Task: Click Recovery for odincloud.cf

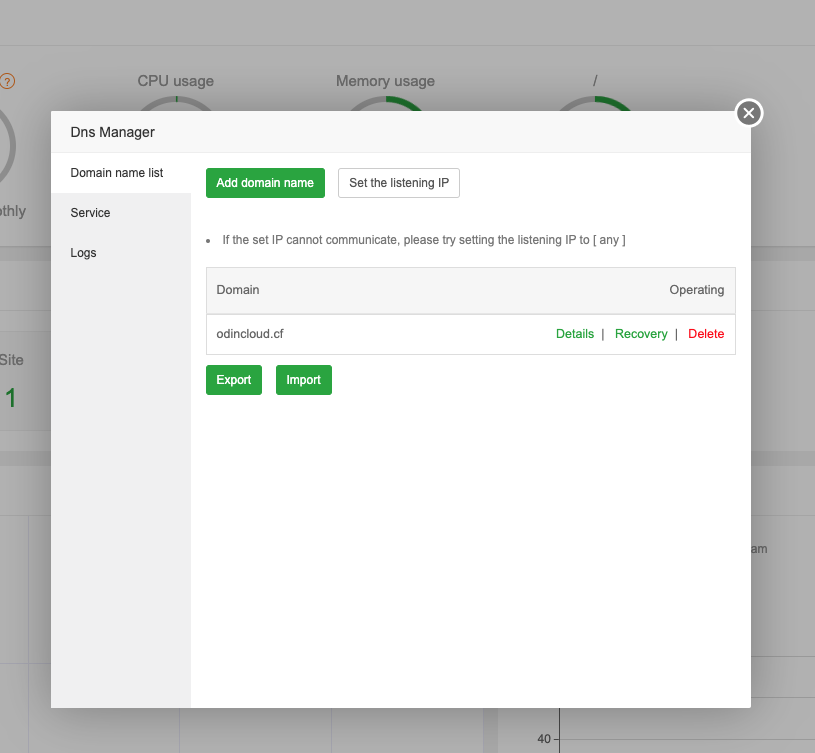Action: [641, 334]
